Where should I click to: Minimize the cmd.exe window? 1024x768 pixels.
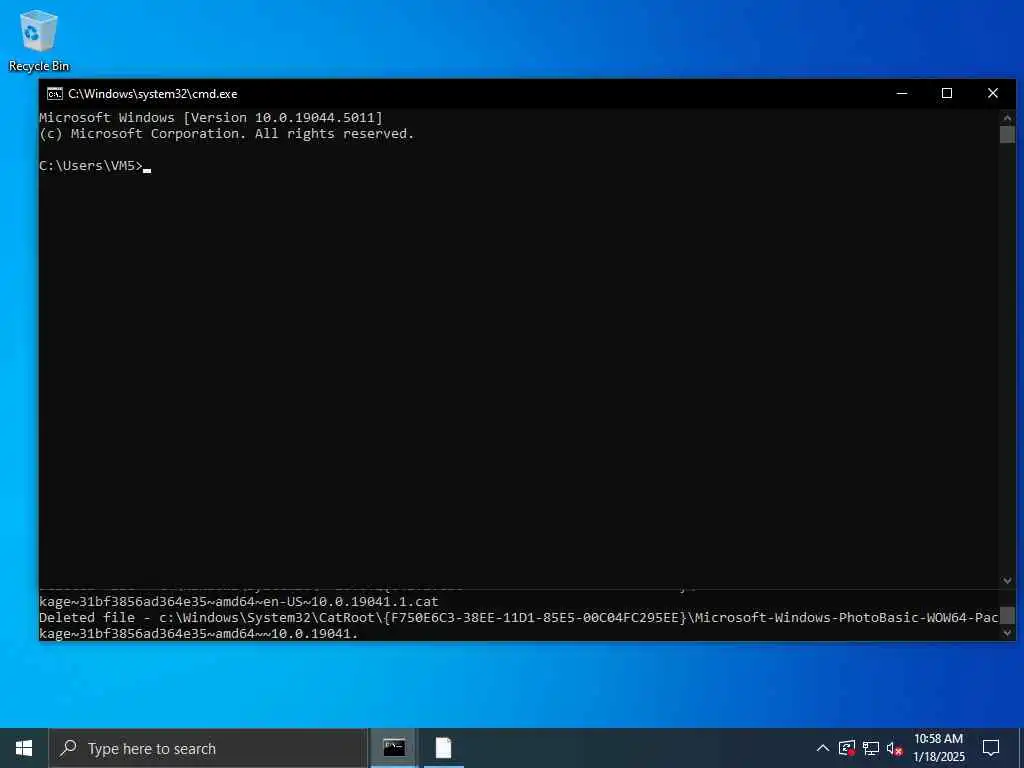click(x=902, y=93)
